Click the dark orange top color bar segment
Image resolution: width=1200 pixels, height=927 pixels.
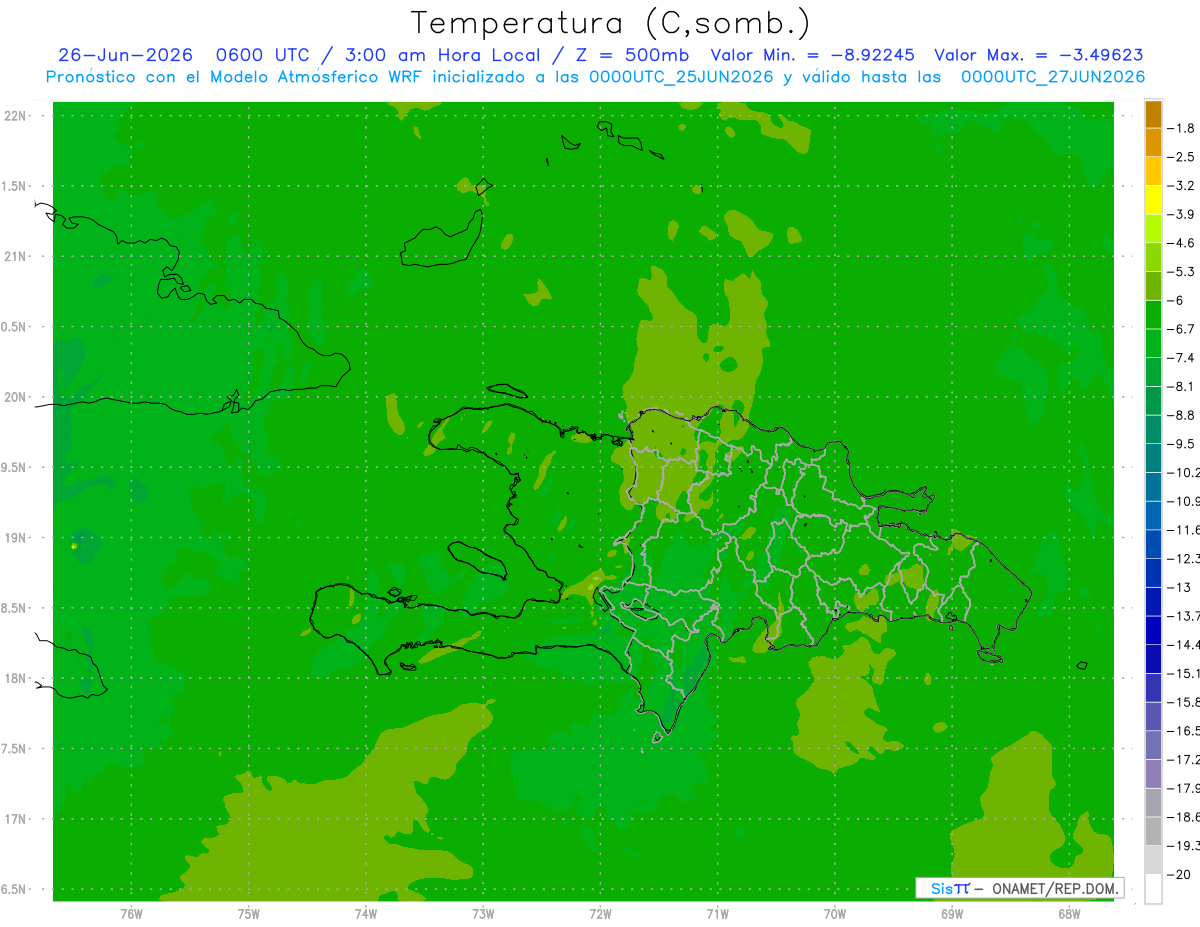pyautogui.click(x=1153, y=114)
